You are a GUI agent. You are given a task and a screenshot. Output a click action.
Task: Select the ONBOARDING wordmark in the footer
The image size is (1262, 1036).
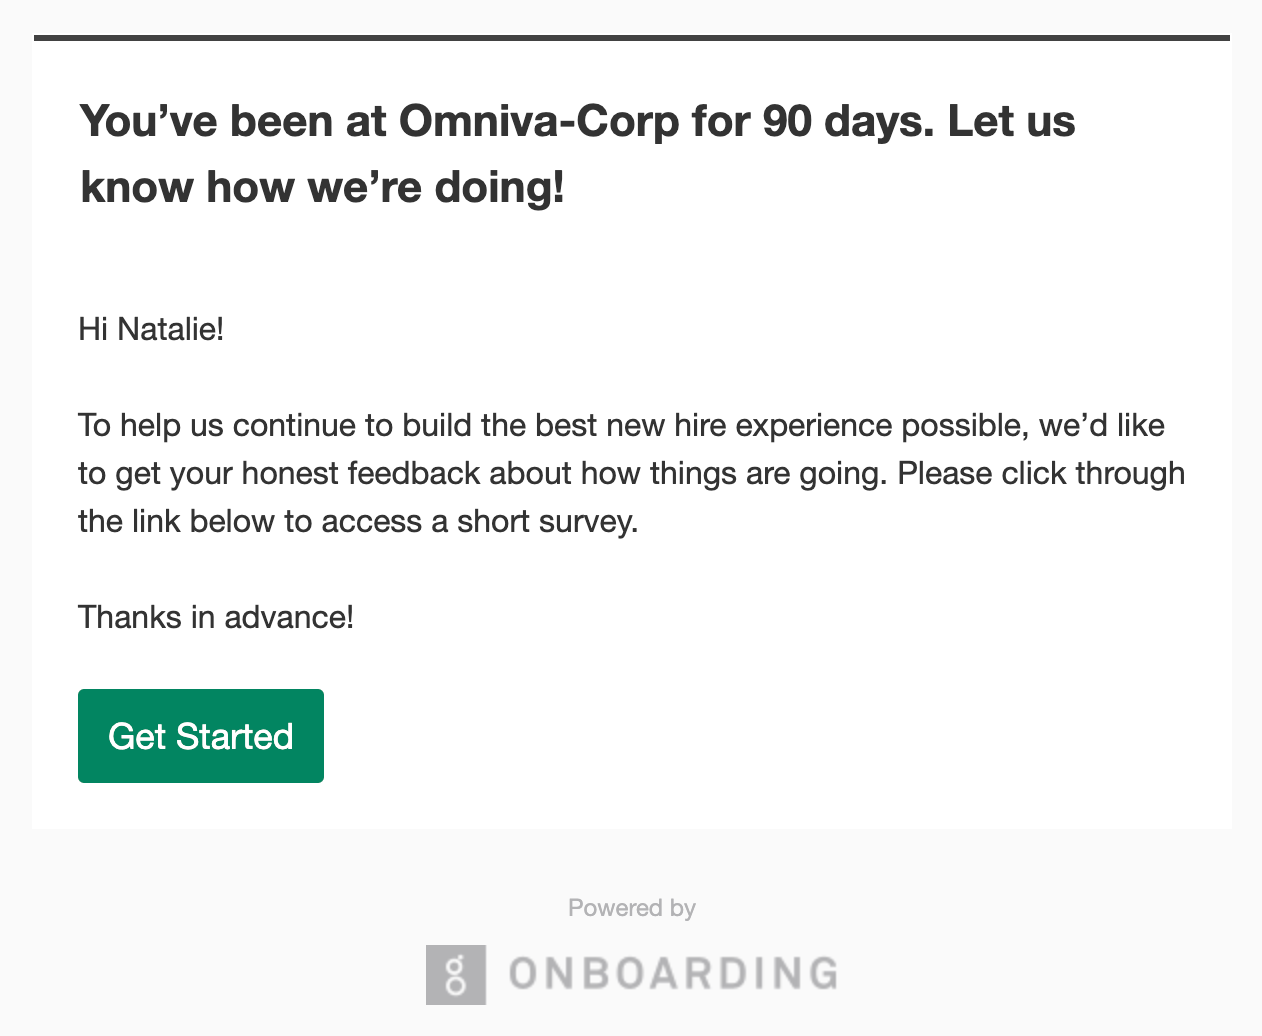(x=673, y=974)
